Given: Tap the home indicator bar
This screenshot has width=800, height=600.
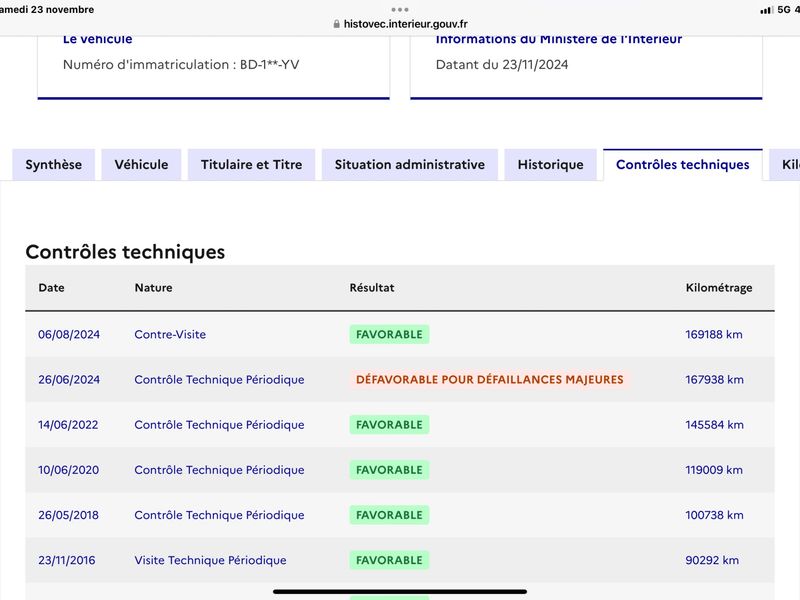Looking at the screenshot, I should 400,592.
